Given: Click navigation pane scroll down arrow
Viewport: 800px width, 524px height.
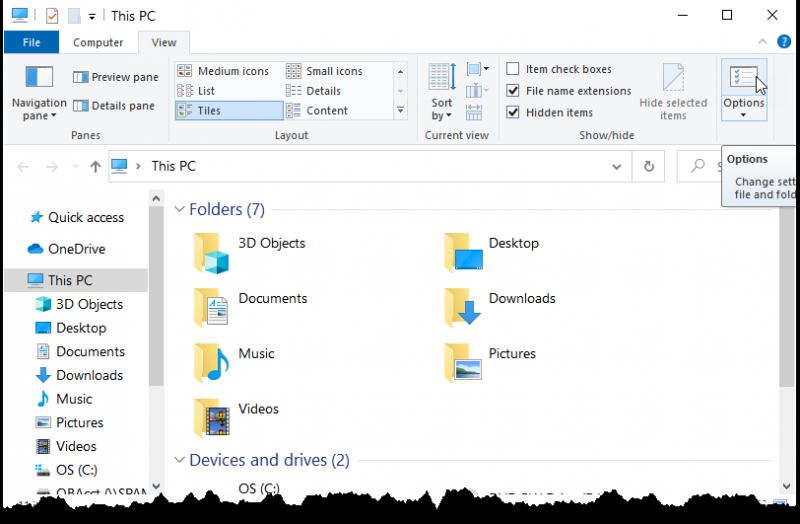Looking at the screenshot, I should click(x=156, y=486).
